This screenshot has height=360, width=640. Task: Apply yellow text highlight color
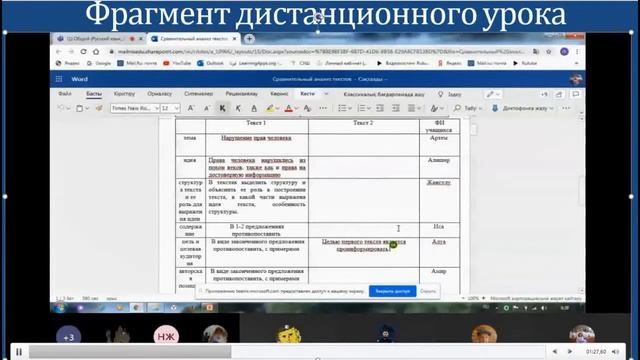pos(269,108)
